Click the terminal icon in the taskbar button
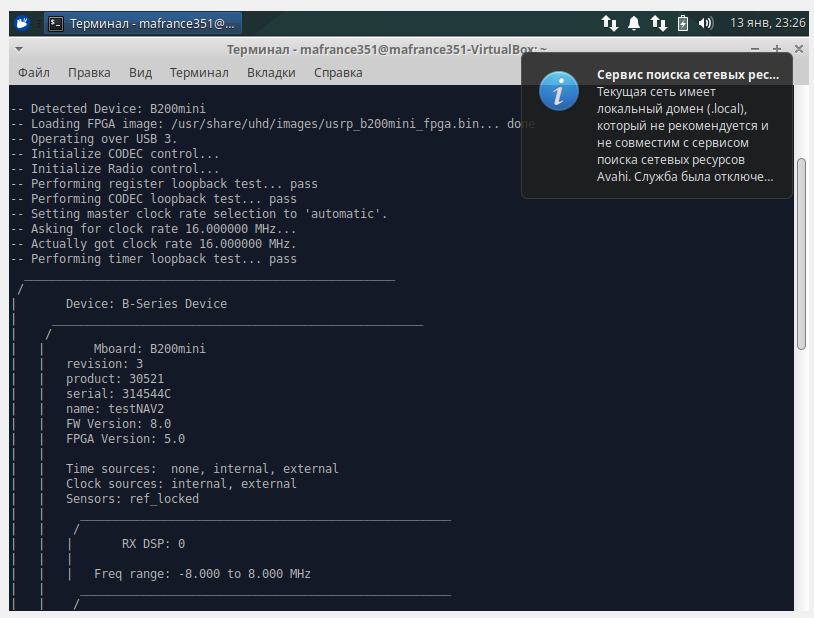 [56, 24]
